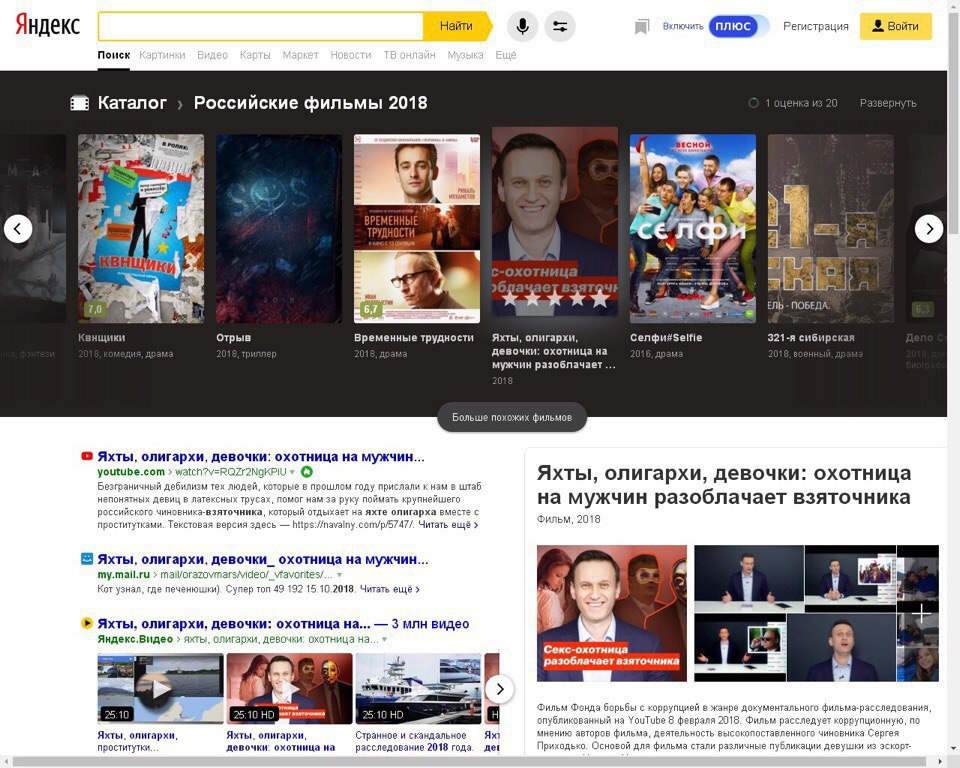Open dropdown arrow next to Яндекс.Видео path

tap(384, 639)
